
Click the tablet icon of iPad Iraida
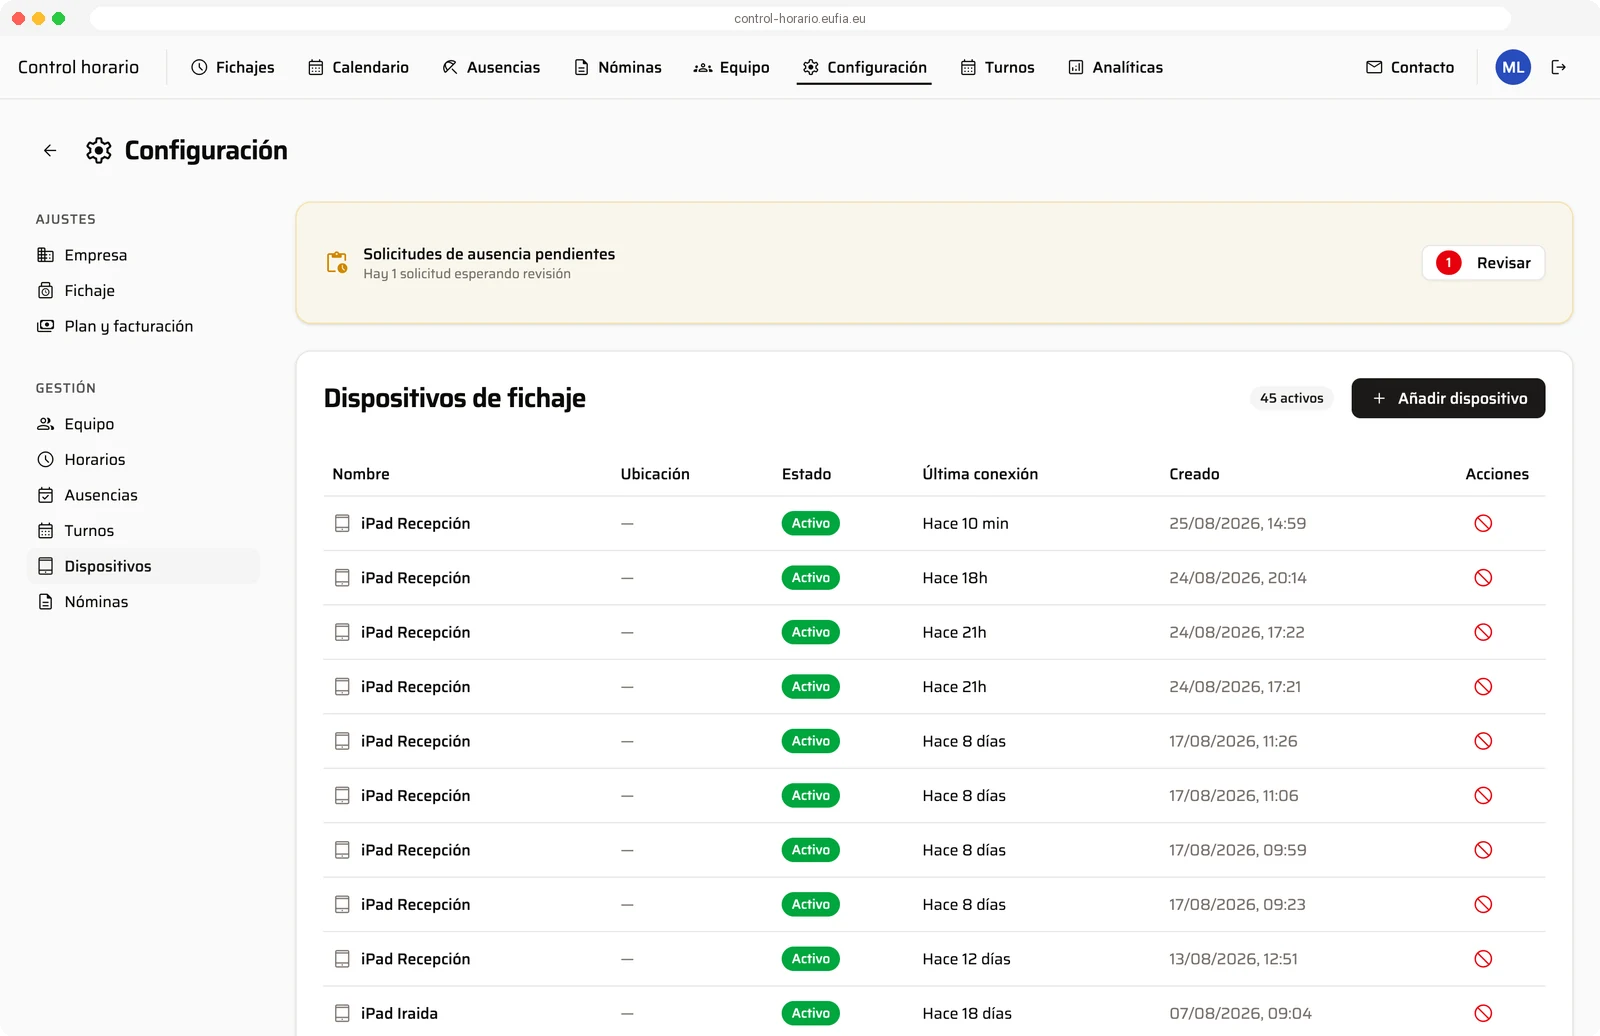342,1013
